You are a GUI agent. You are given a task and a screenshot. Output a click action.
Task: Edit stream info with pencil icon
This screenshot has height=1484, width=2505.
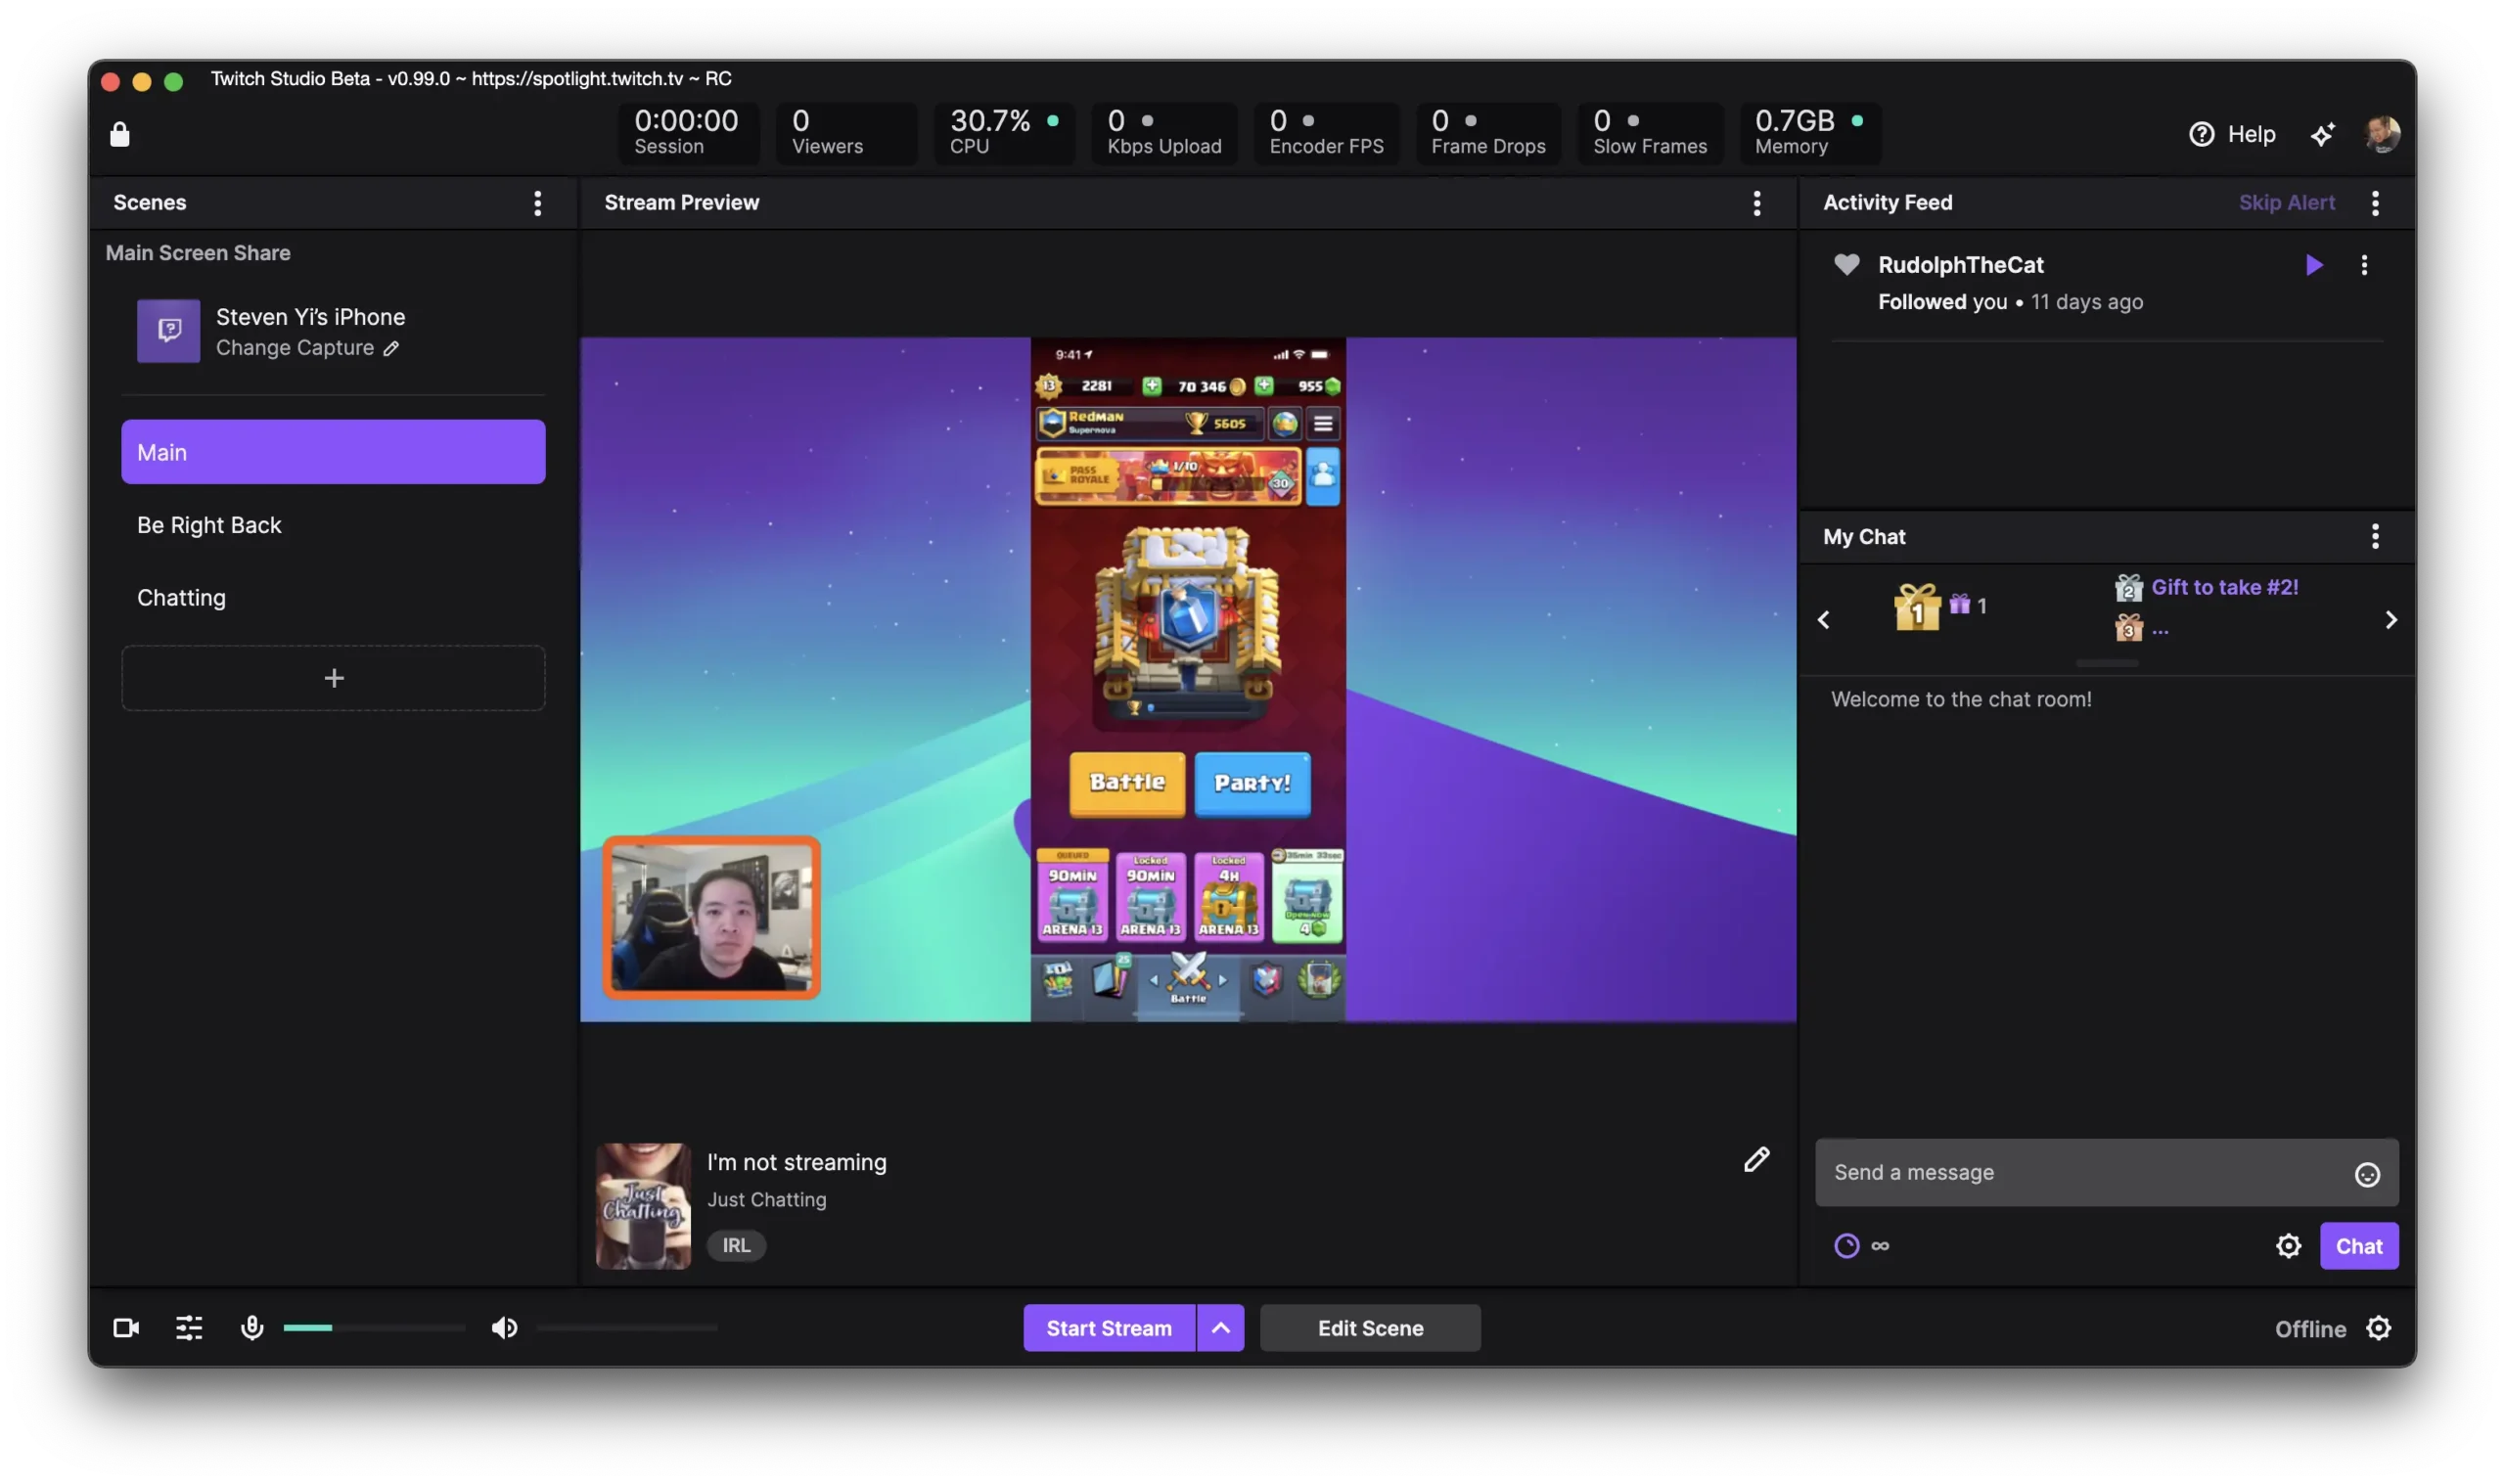click(1756, 1159)
